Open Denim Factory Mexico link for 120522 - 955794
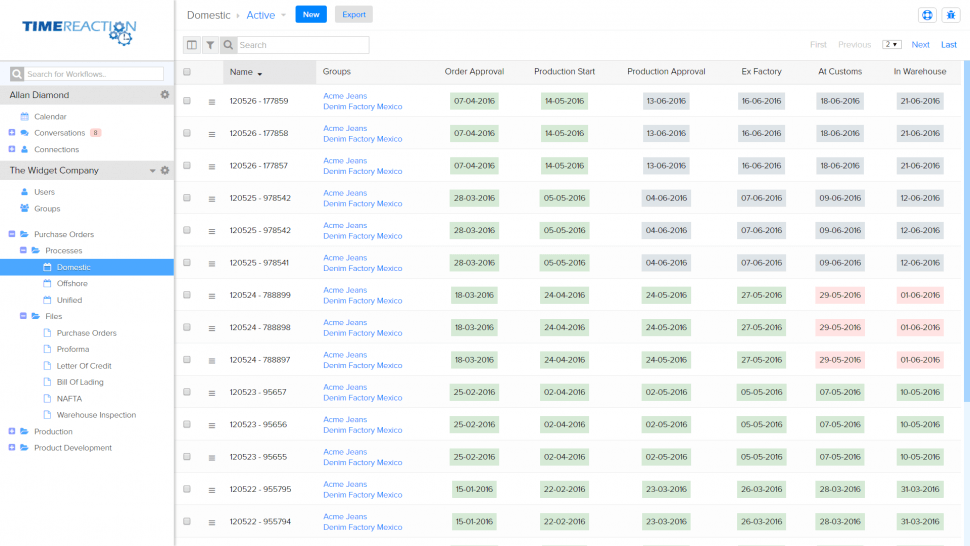This screenshot has height=546, width=970. (363, 527)
